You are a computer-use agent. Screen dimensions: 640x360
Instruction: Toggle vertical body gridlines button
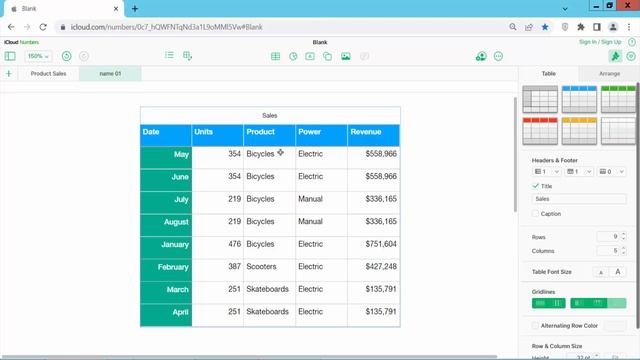click(557, 303)
